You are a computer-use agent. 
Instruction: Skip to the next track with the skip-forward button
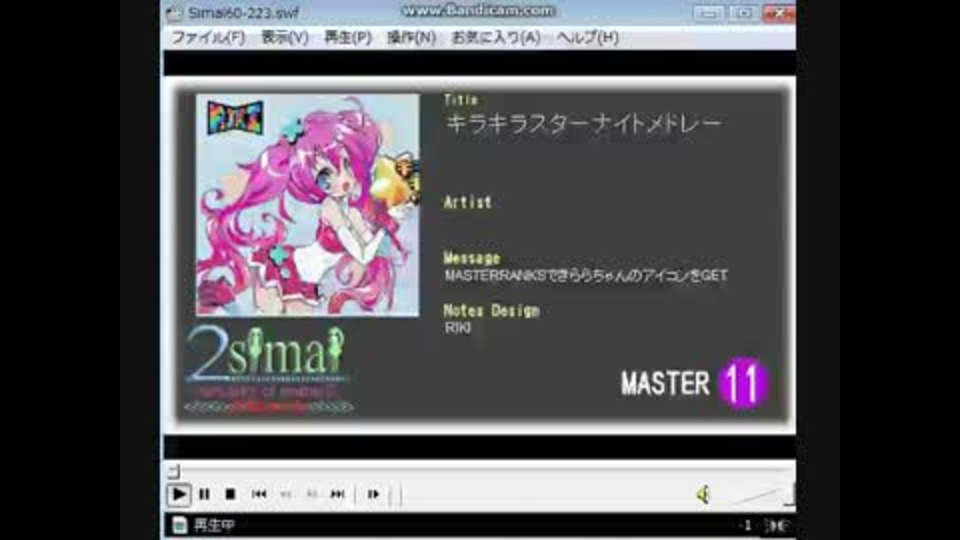pos(337,494)
